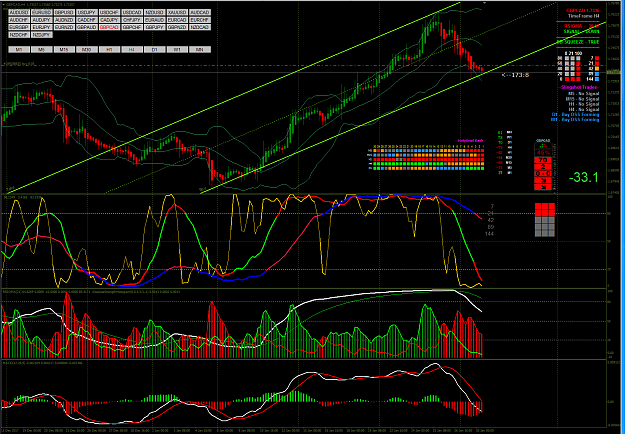The height and width of the screenshot is (434, 625).
Task: Select the USDJPY symbol button
Action: (87, 12)
